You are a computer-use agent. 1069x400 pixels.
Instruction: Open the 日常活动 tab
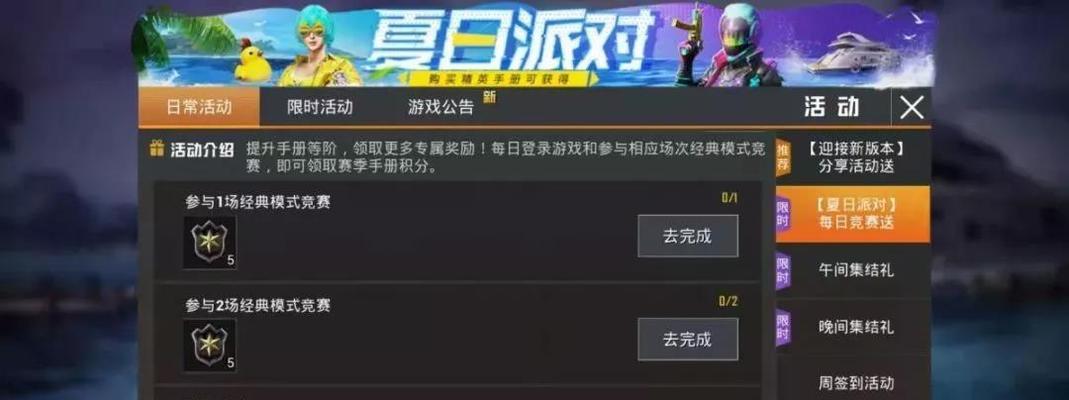pos(198,107)
